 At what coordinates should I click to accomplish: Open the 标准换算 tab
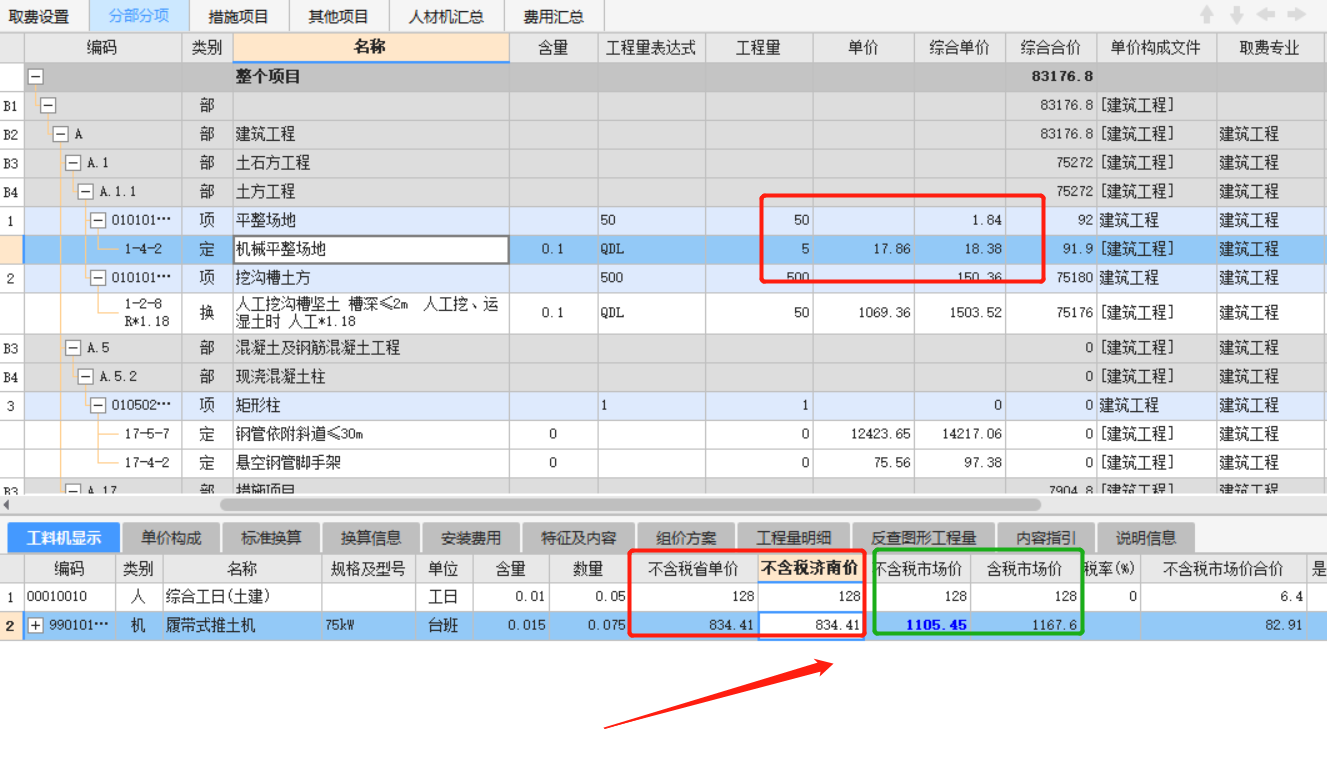pyautogui.click(x=271, y=538)
